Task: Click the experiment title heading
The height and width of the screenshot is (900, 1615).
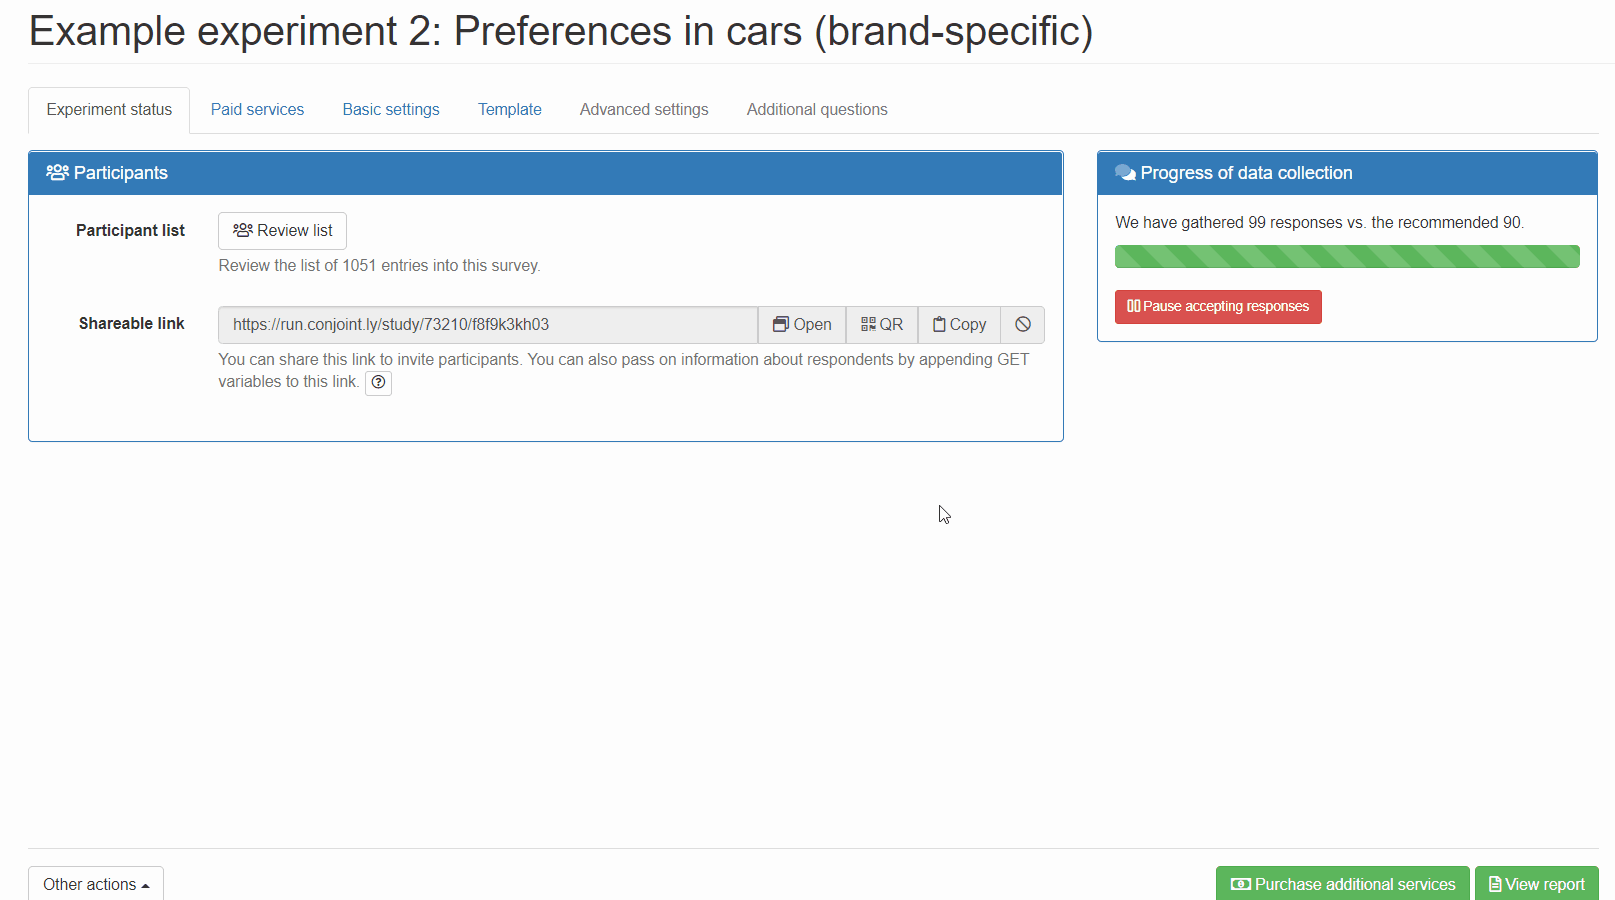Action: [561, 31]
